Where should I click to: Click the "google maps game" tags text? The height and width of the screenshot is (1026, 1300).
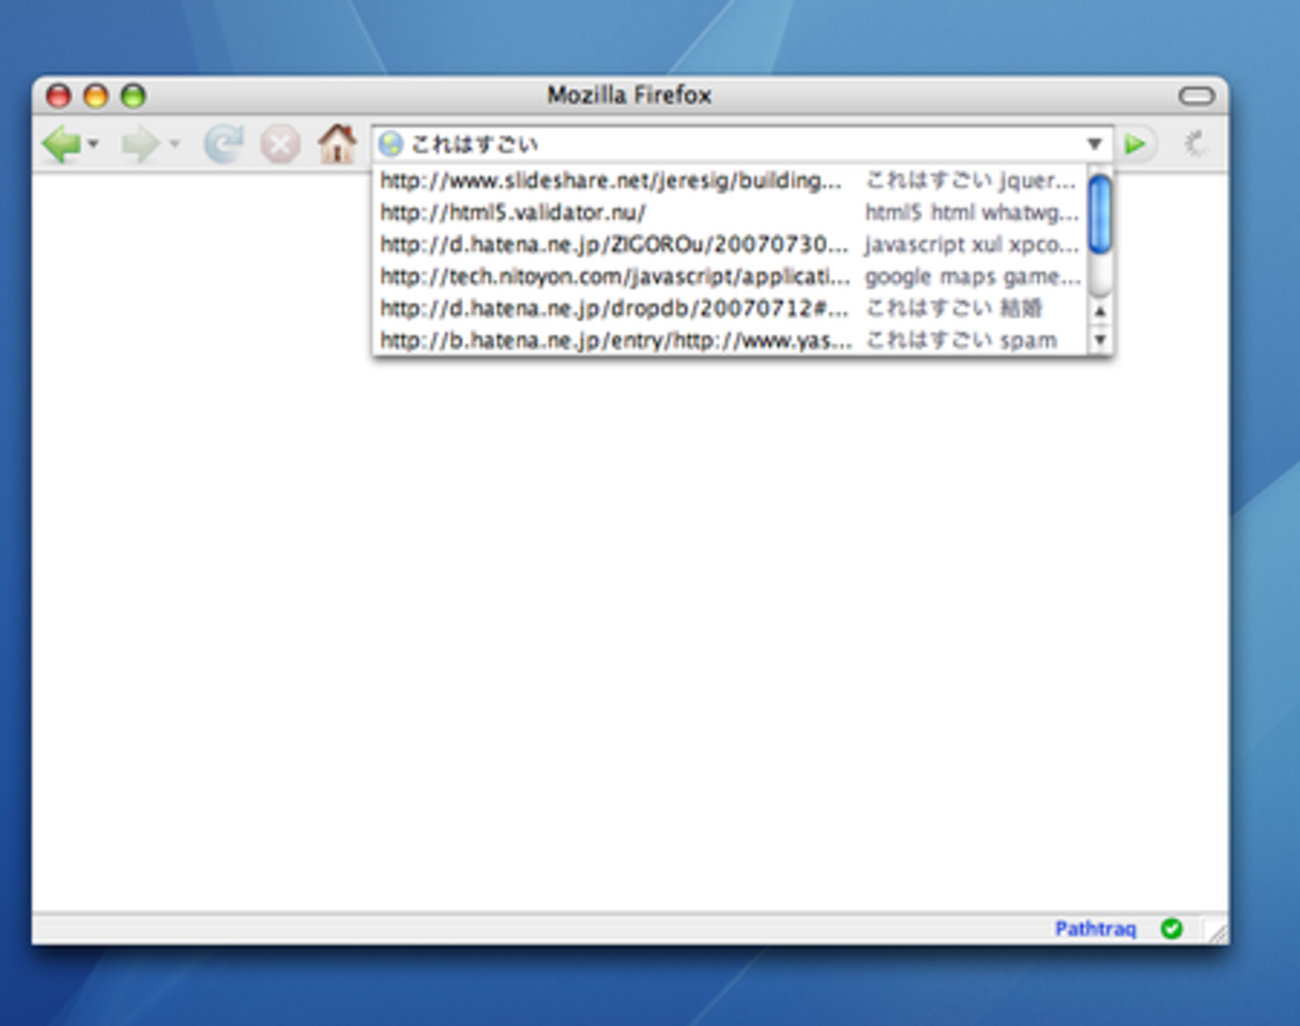pos(972,276)
